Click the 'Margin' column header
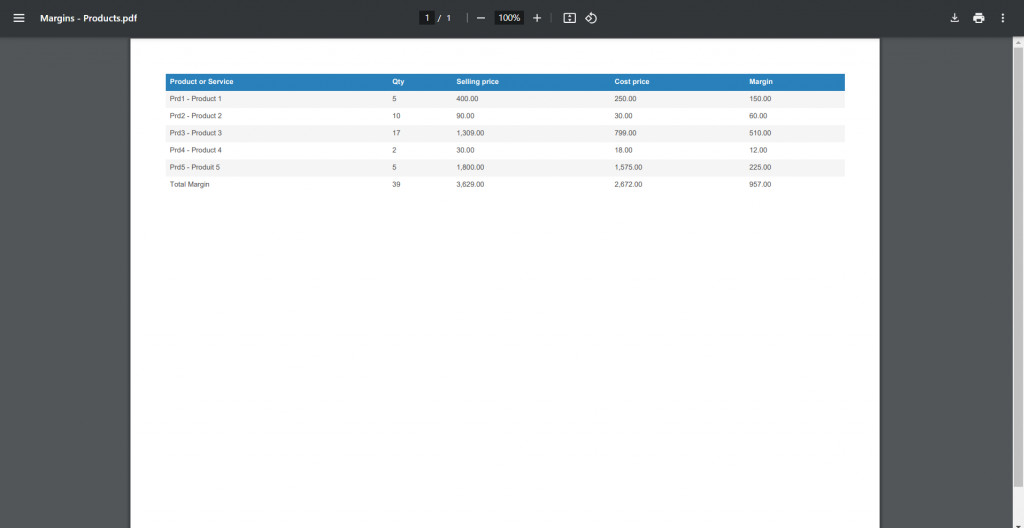The image size is (1024, 528). [x=761, y=82]
